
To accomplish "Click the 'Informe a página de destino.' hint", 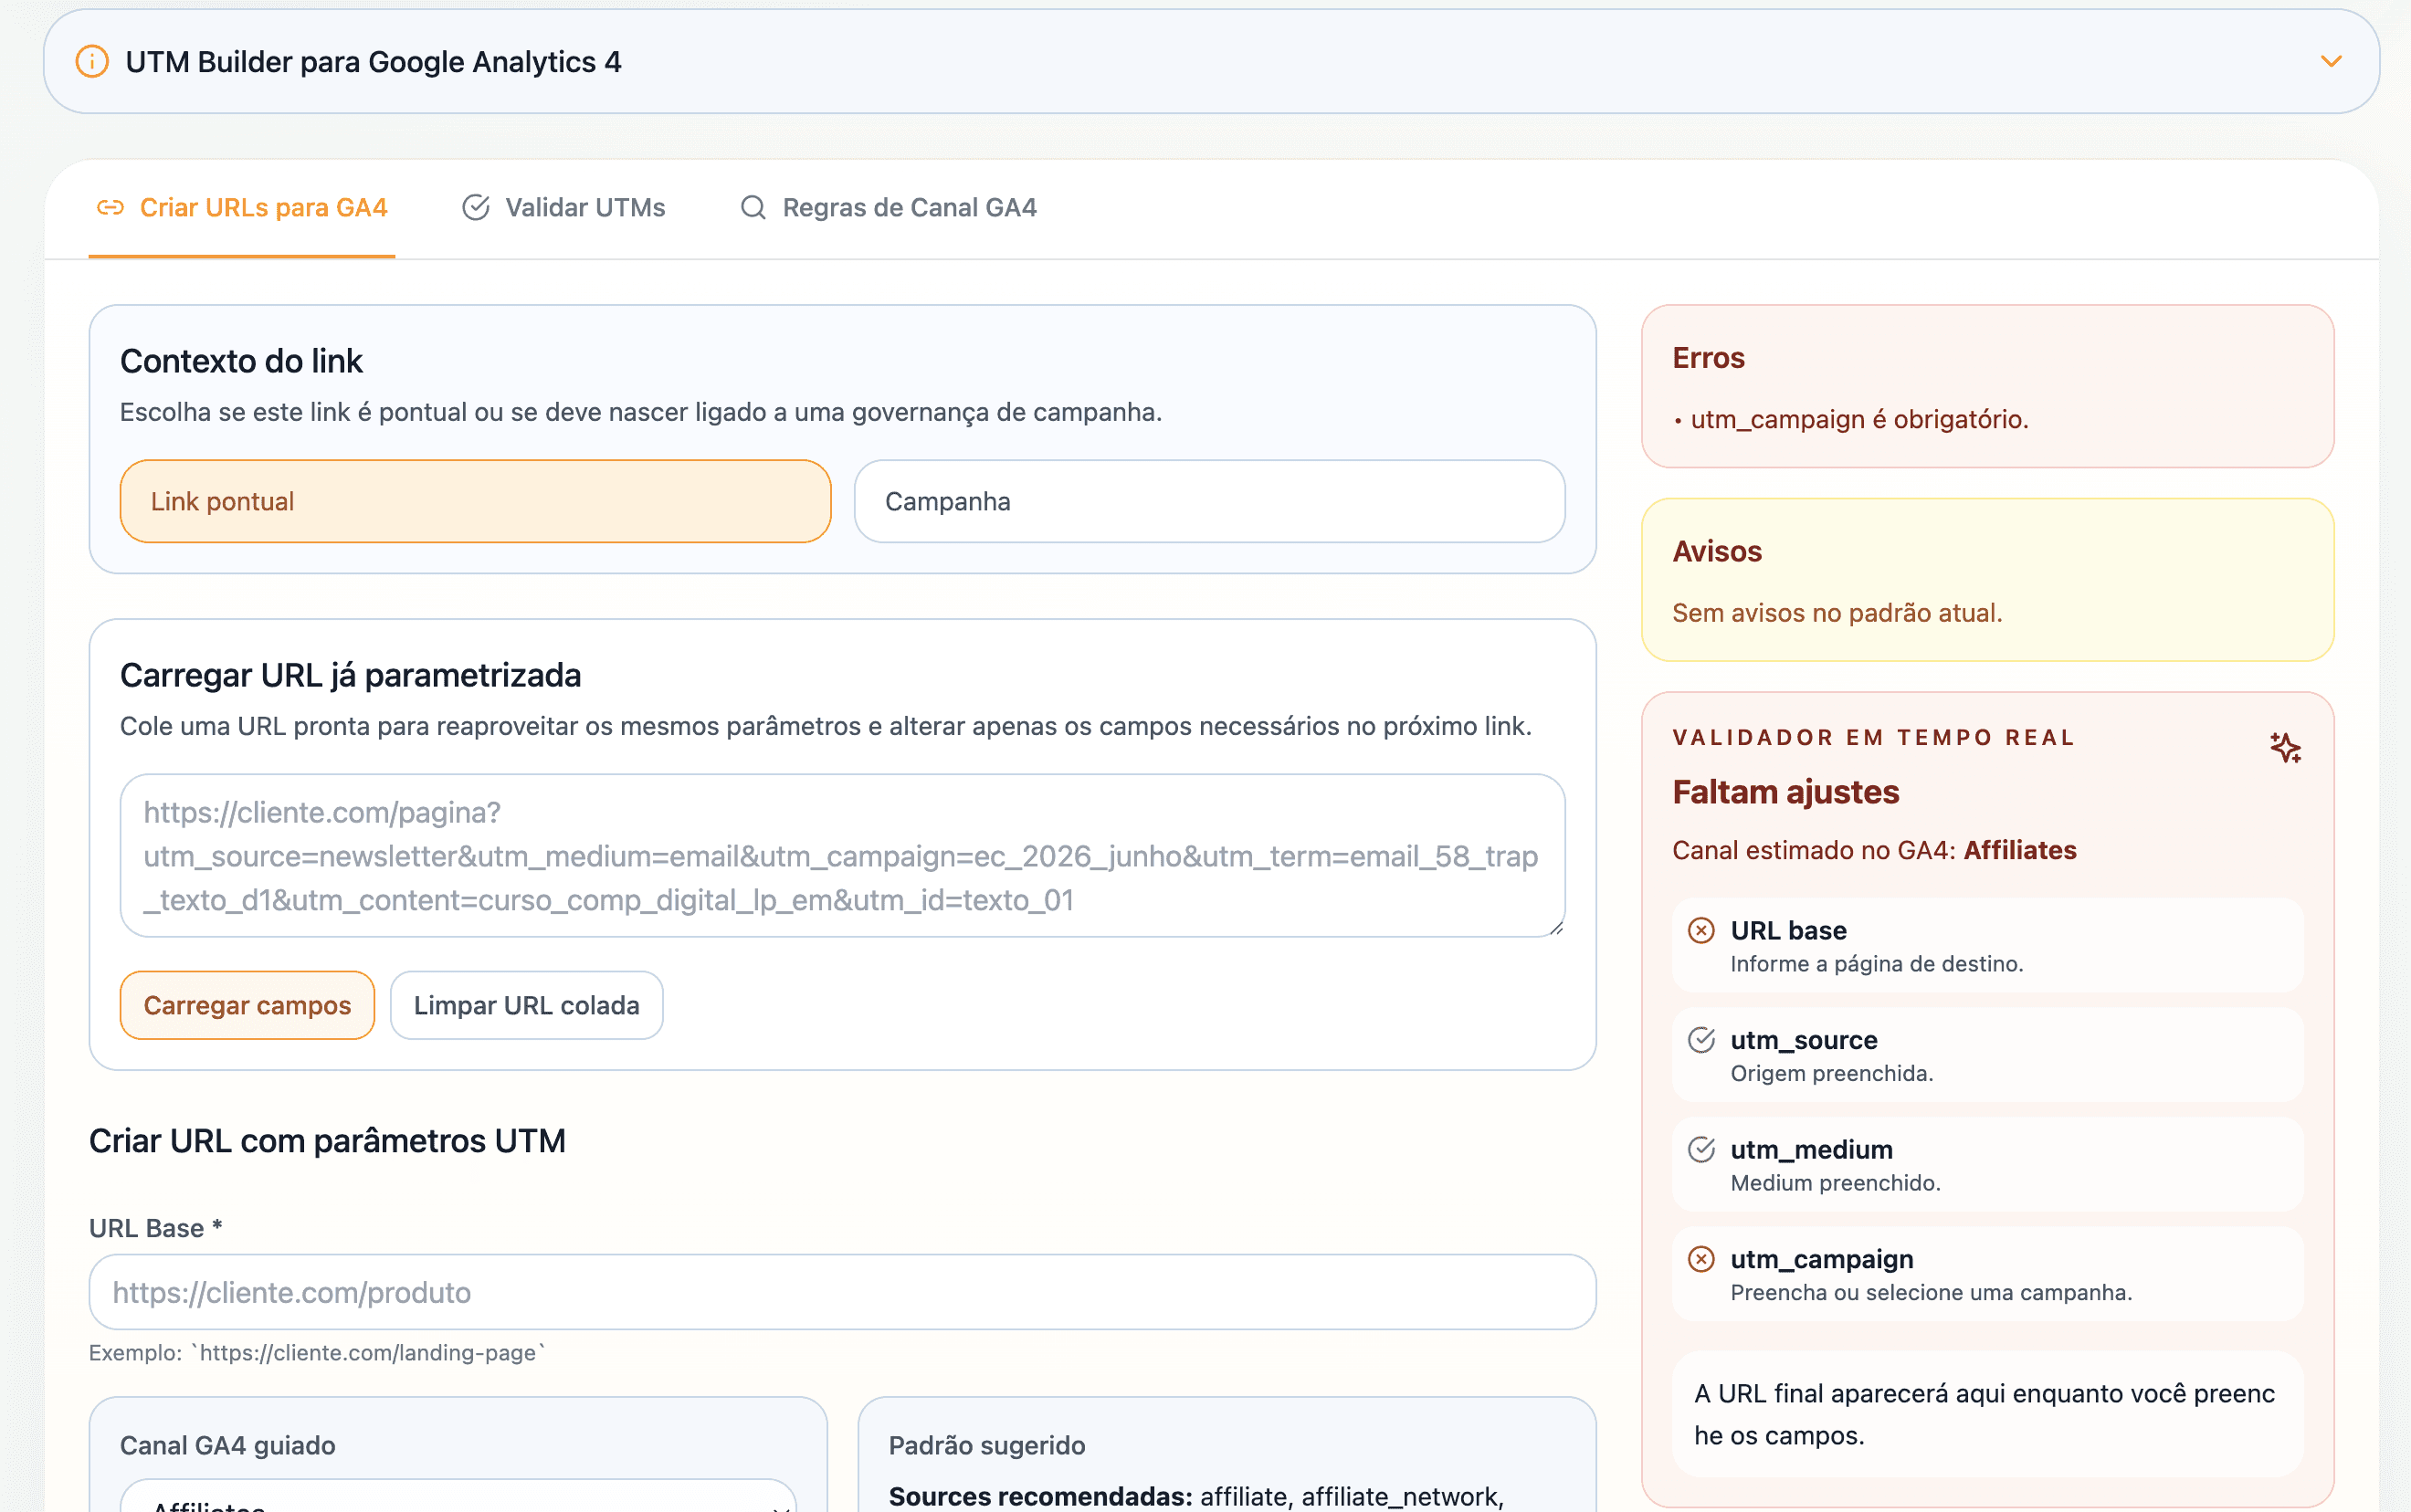I will coord(1877,964).
